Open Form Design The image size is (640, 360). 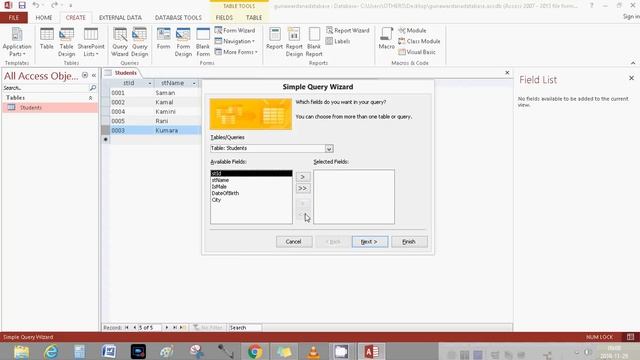(x=183, y=42)
